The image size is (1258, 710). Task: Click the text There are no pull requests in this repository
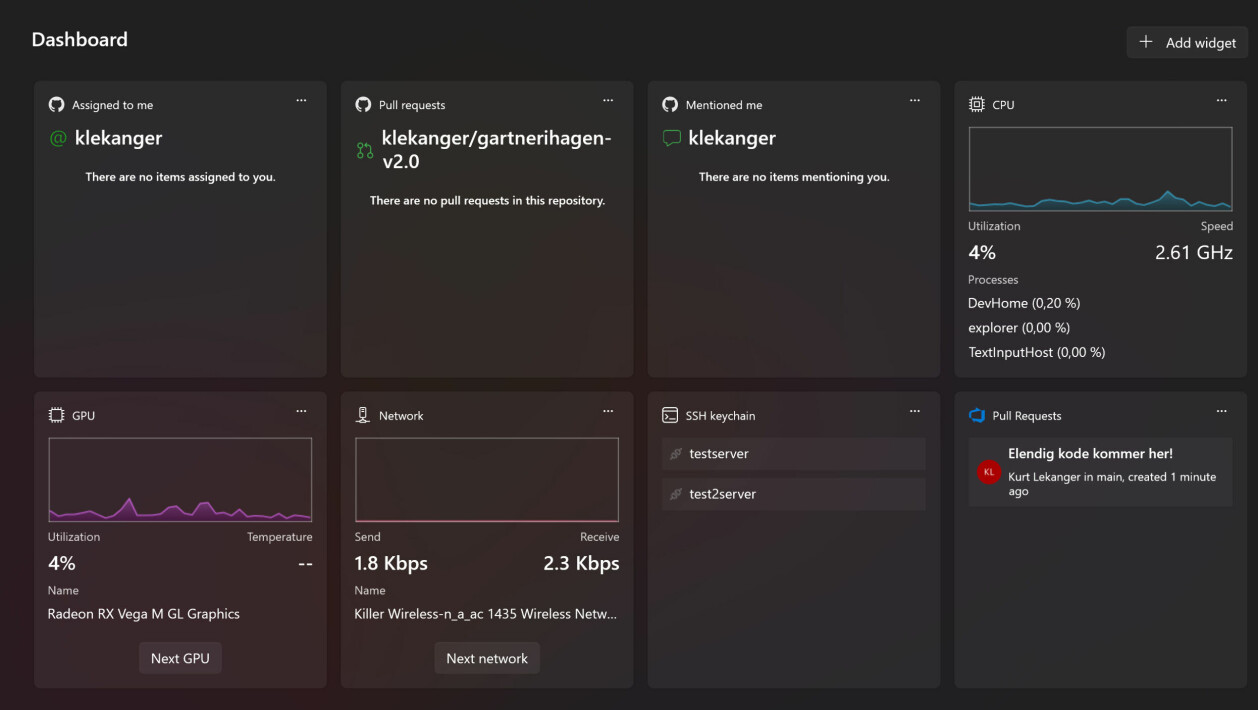(487, 201)
